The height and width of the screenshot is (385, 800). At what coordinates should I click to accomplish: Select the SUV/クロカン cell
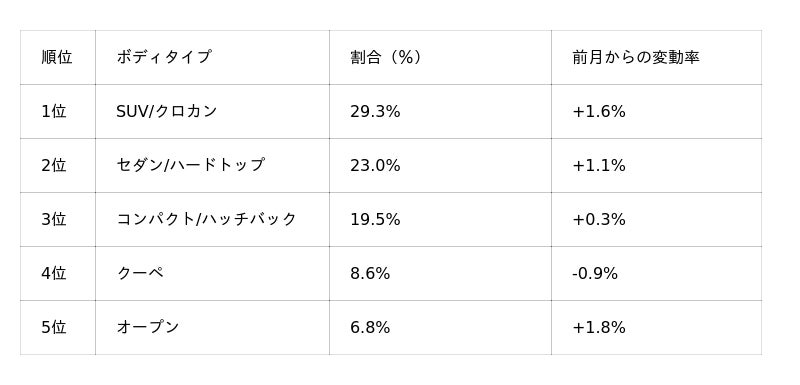[212, 111]
